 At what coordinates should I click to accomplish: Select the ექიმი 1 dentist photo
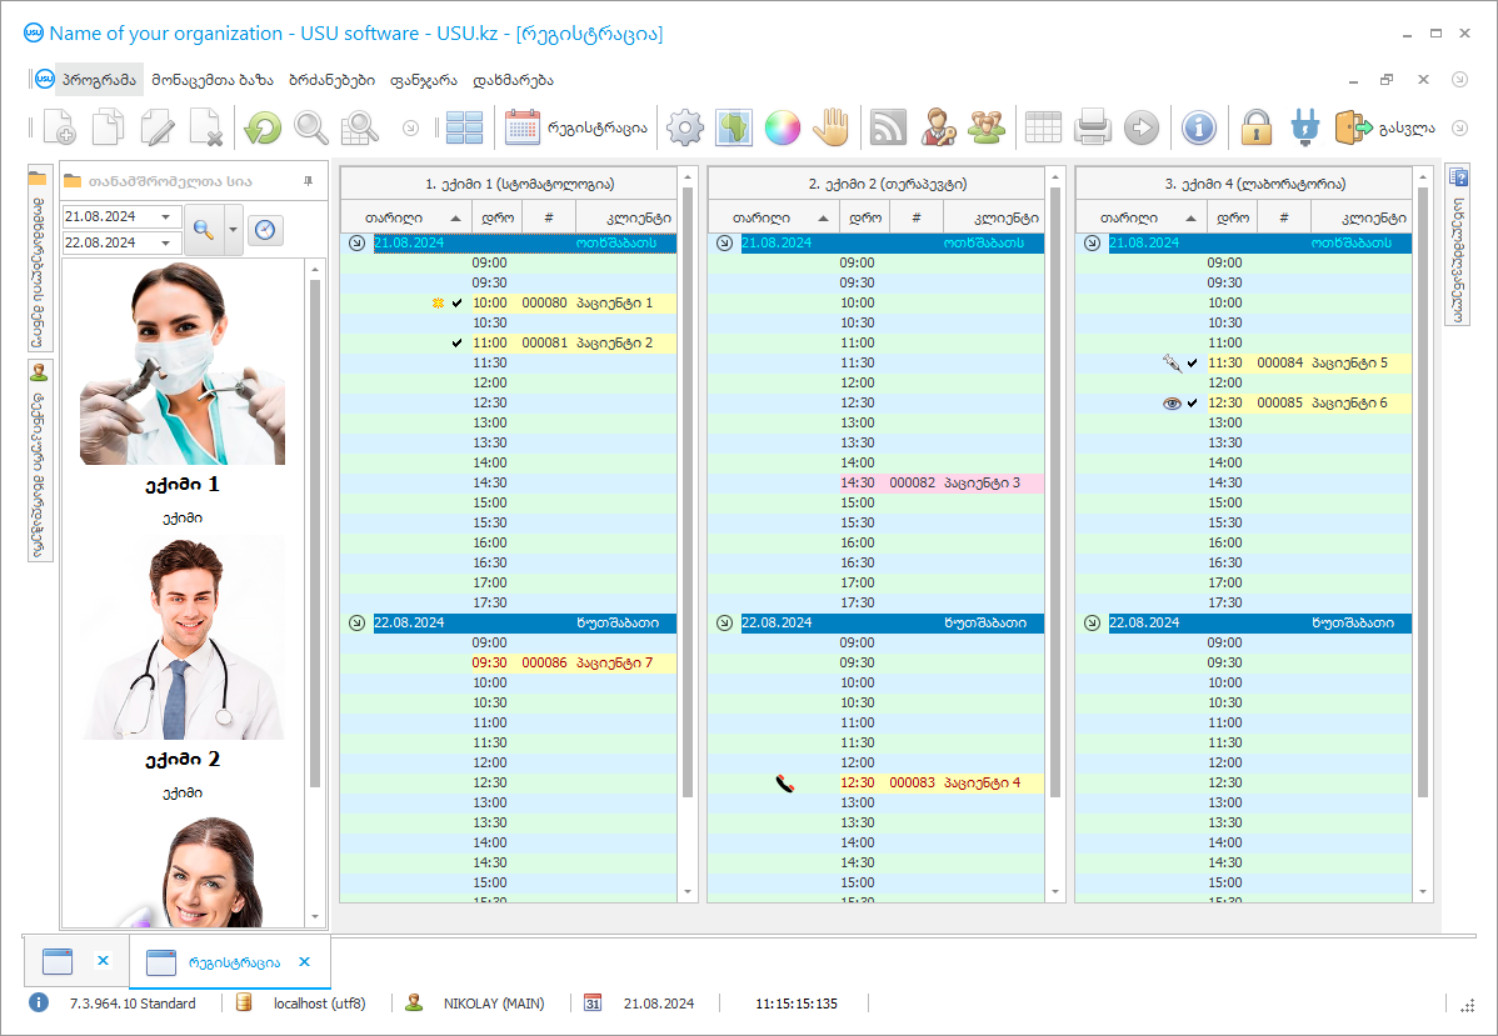[182, 363]
